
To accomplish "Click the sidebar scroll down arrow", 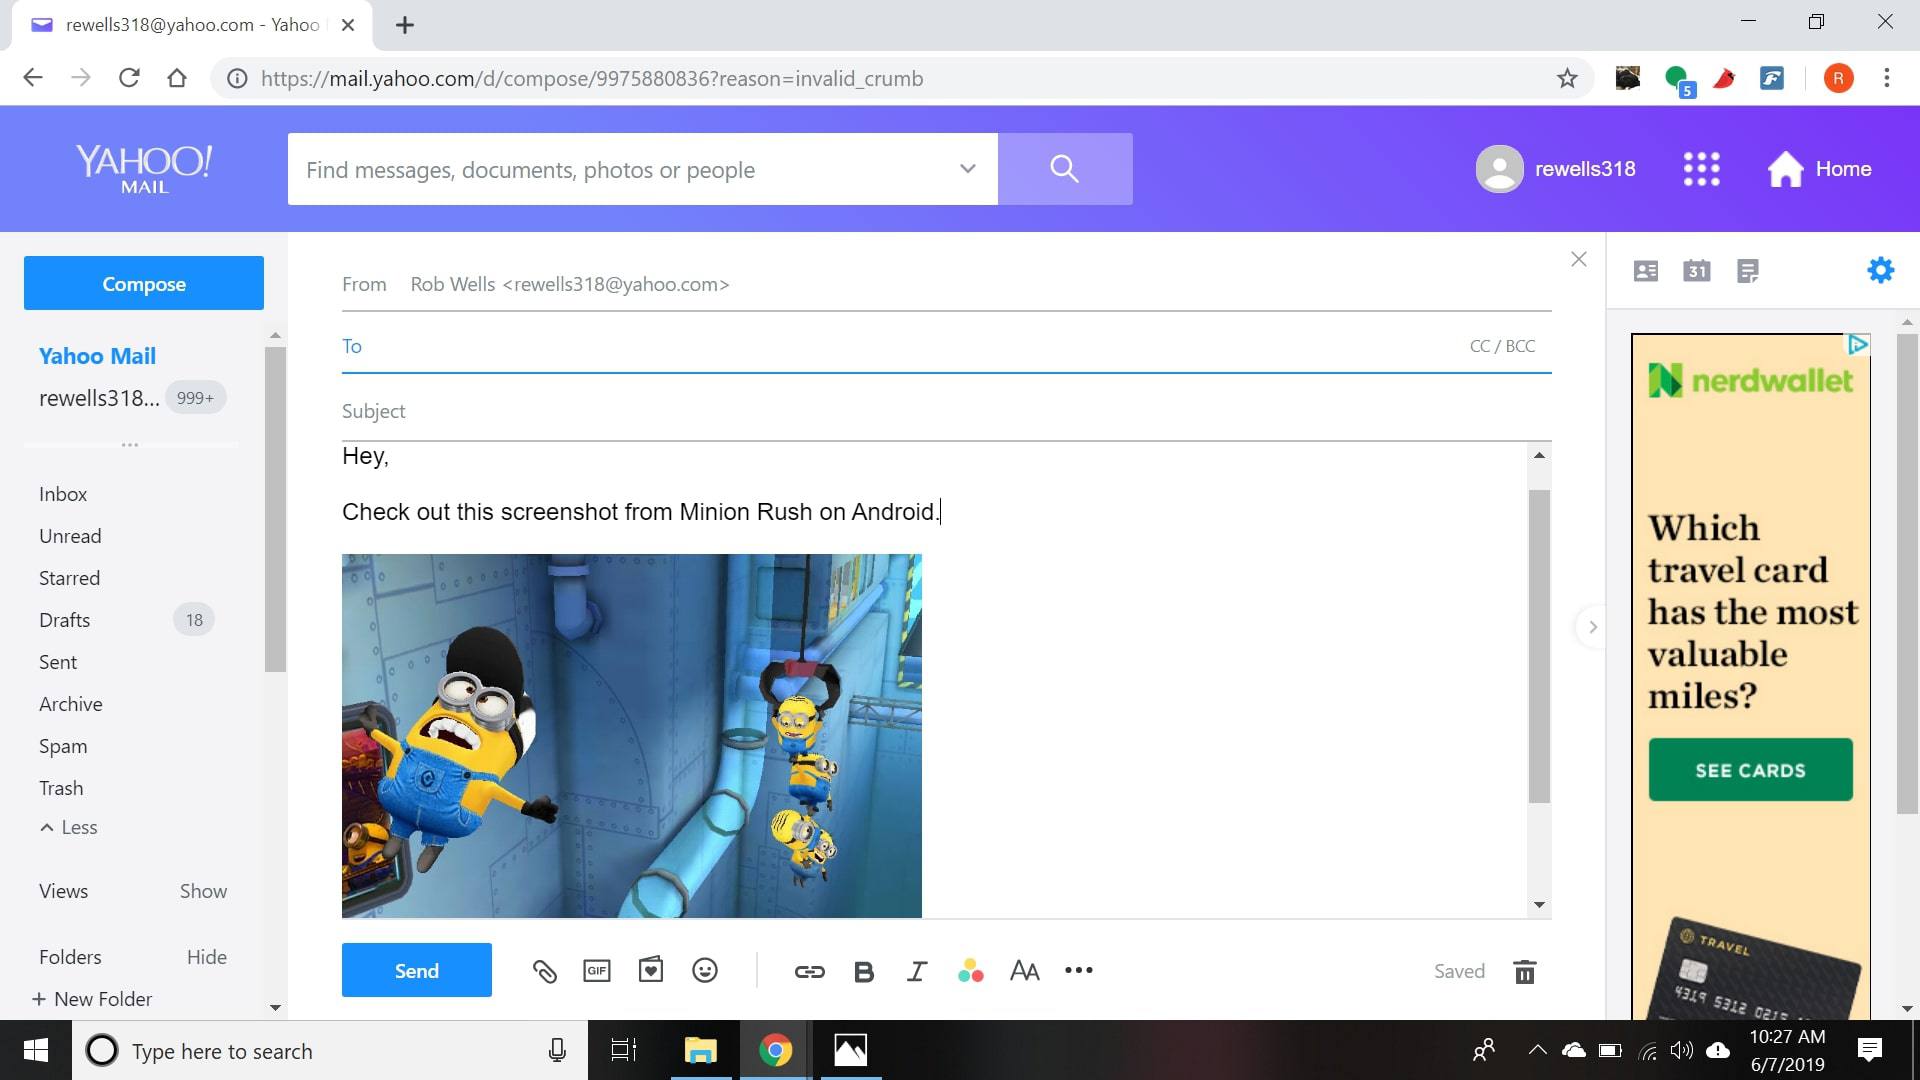I will (x=275, y=1008).
